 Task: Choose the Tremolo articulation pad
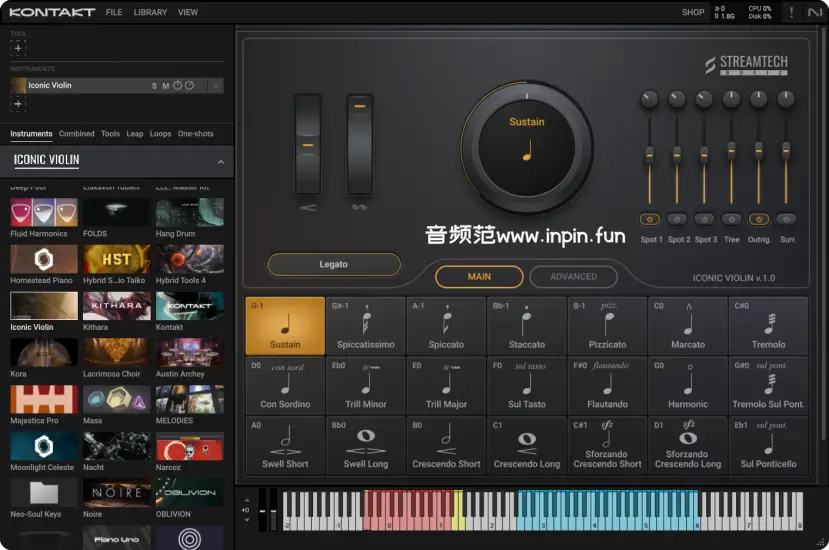768,326
